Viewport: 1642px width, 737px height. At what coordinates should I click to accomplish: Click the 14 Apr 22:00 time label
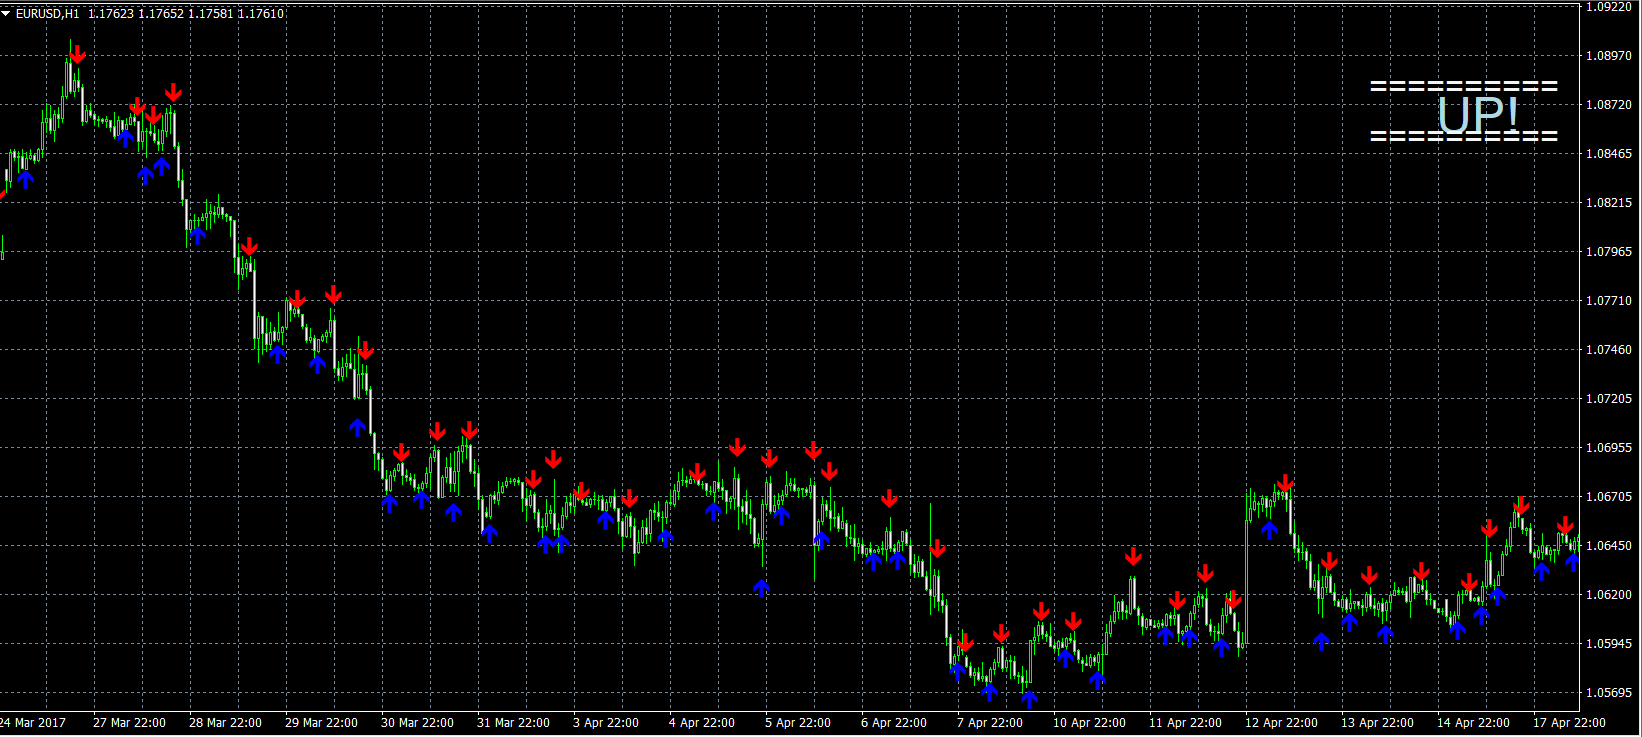coord(1473,723)
